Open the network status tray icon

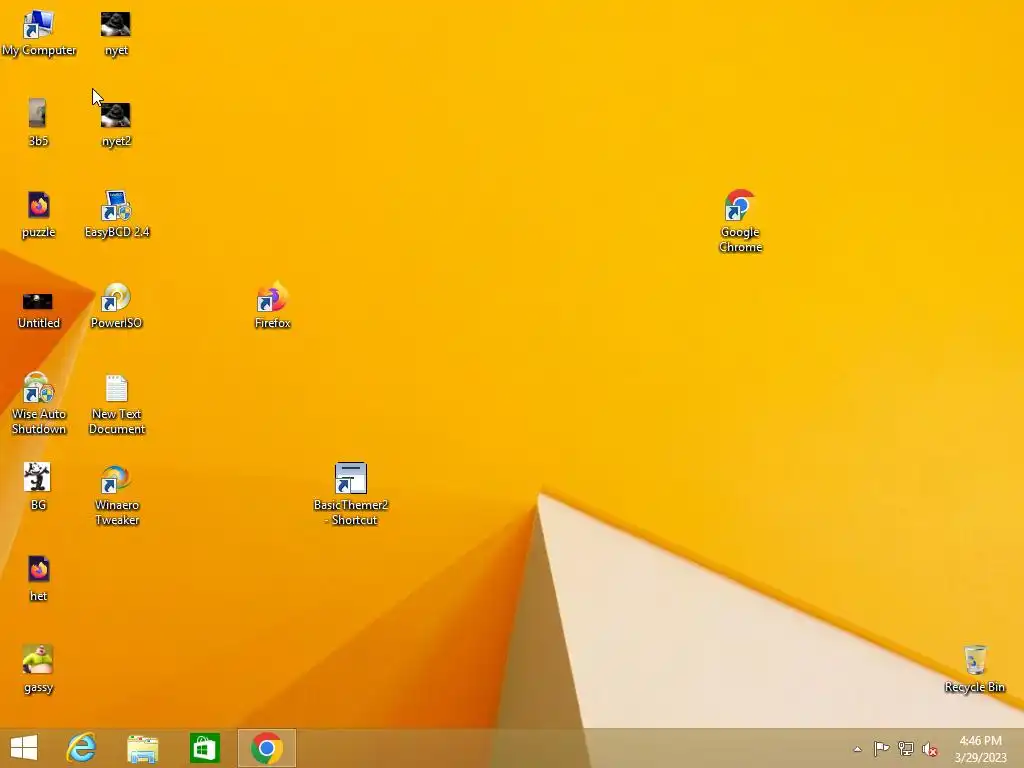click(905, 749)
